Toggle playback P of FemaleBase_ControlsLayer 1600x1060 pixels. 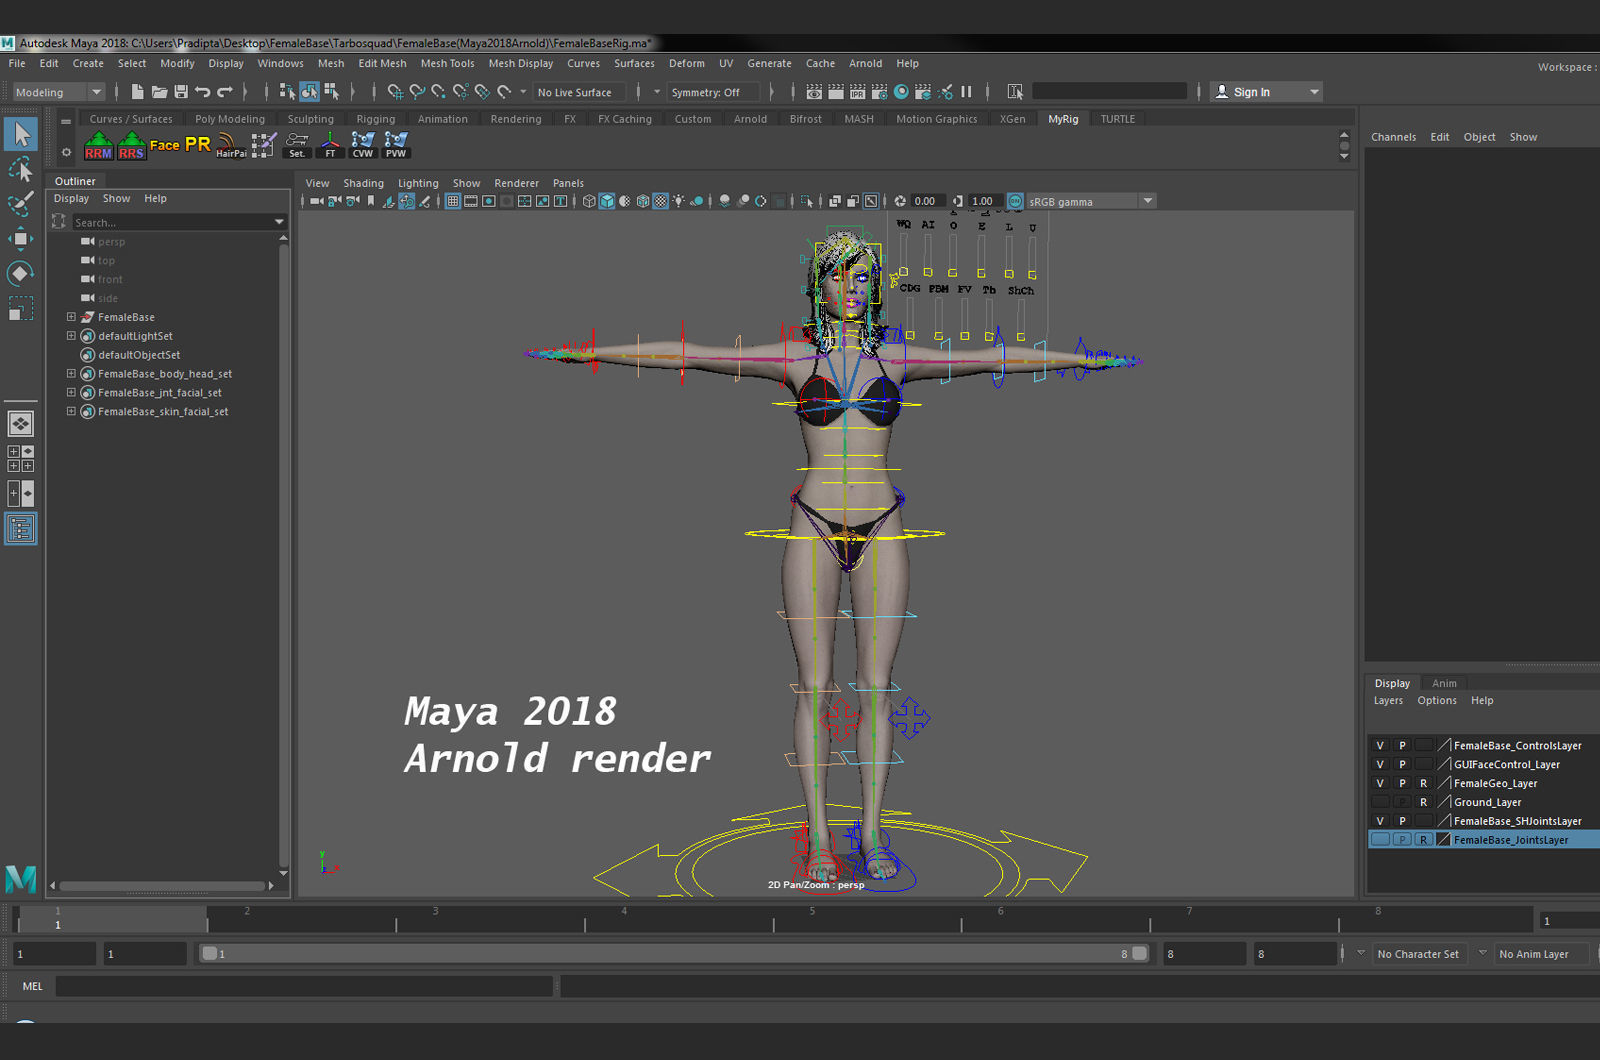click(x=1402, y=746)
